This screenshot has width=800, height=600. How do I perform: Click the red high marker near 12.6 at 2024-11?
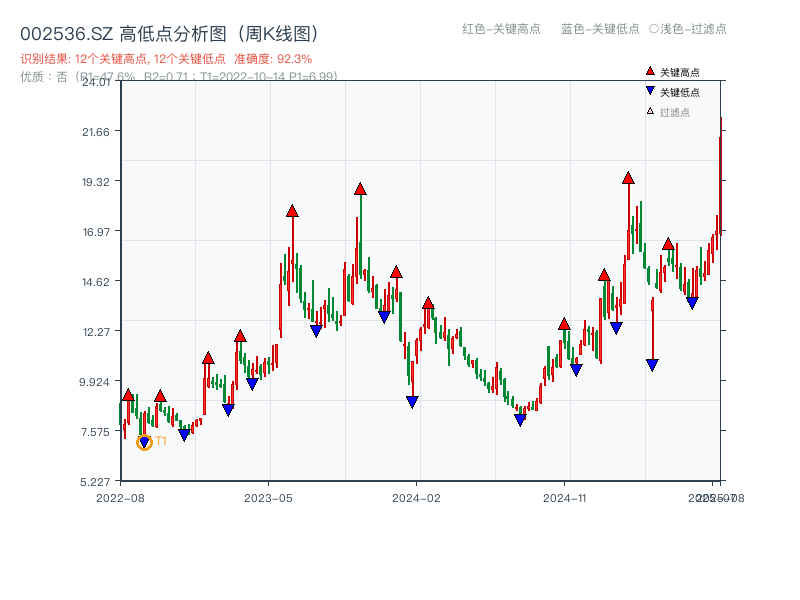(x=564, y=323)
